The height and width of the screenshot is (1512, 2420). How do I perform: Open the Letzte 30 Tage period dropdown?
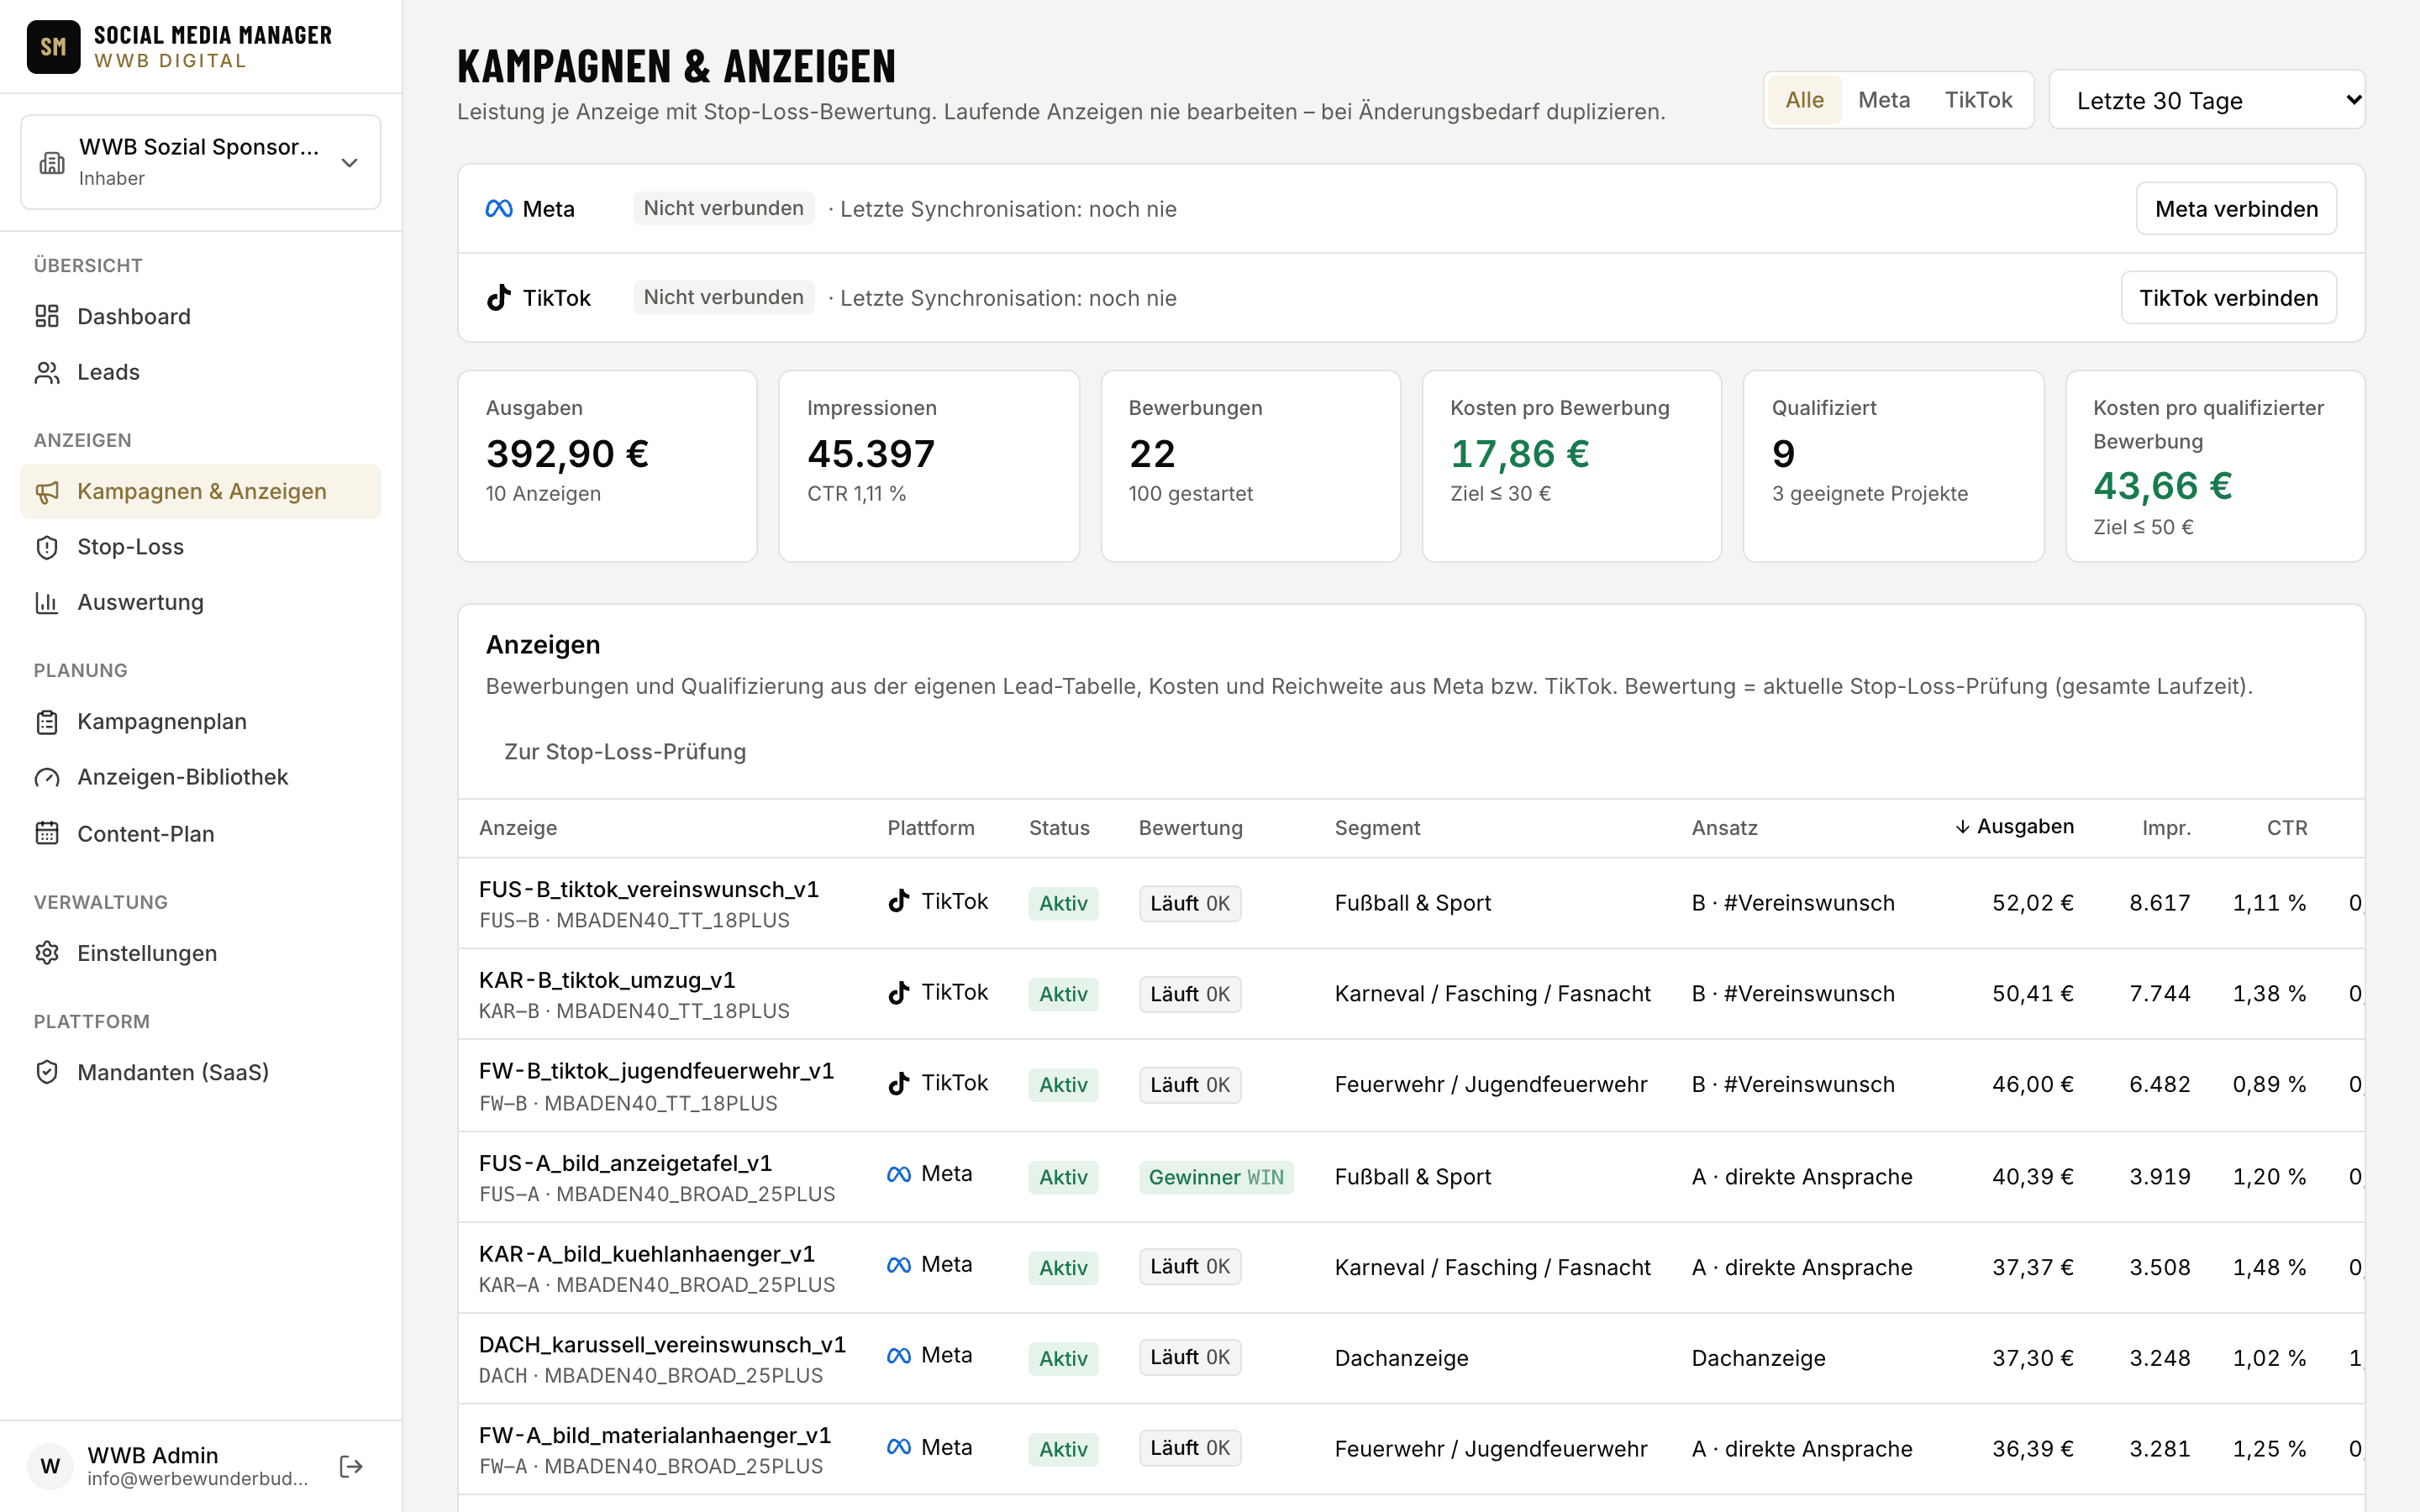(x=2207, y=100)
